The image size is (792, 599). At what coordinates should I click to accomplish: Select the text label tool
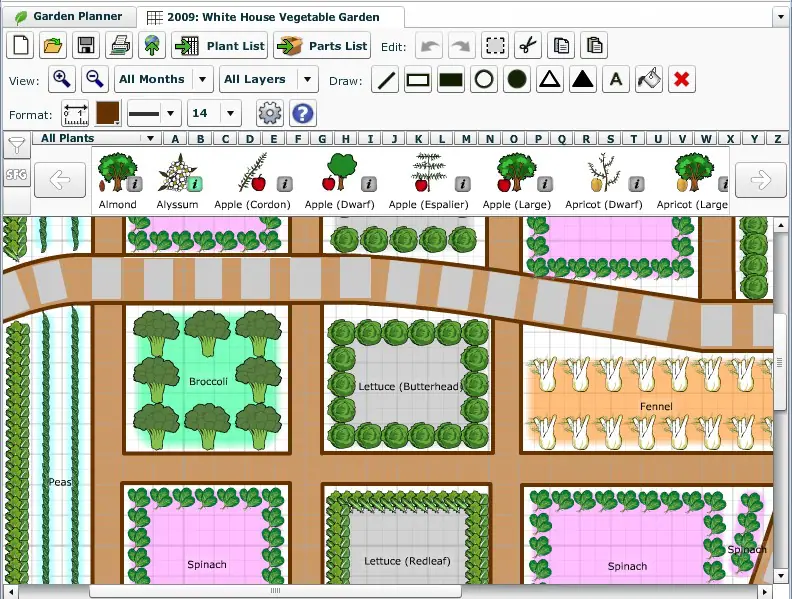click(x=616, y=79)
